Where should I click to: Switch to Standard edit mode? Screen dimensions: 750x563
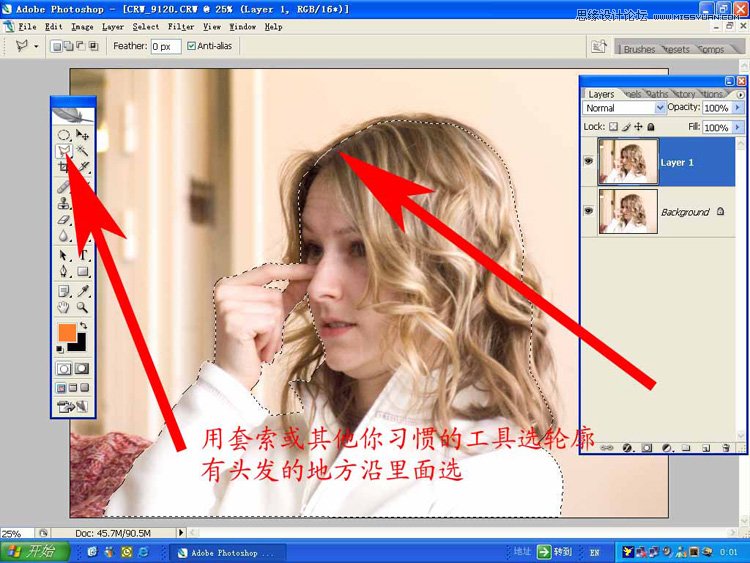64,368
